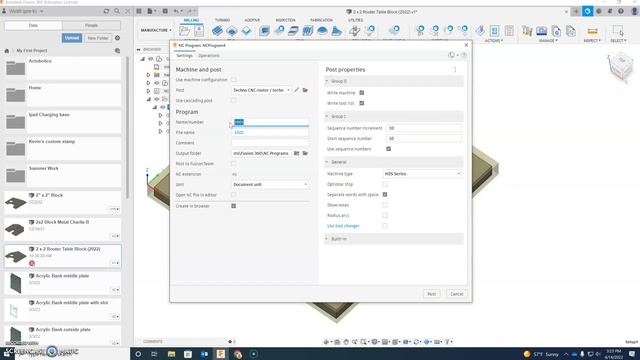Refresh the data panel
Image resolution: width=640 pixels, height=360 pixels.
click(107, 11)
